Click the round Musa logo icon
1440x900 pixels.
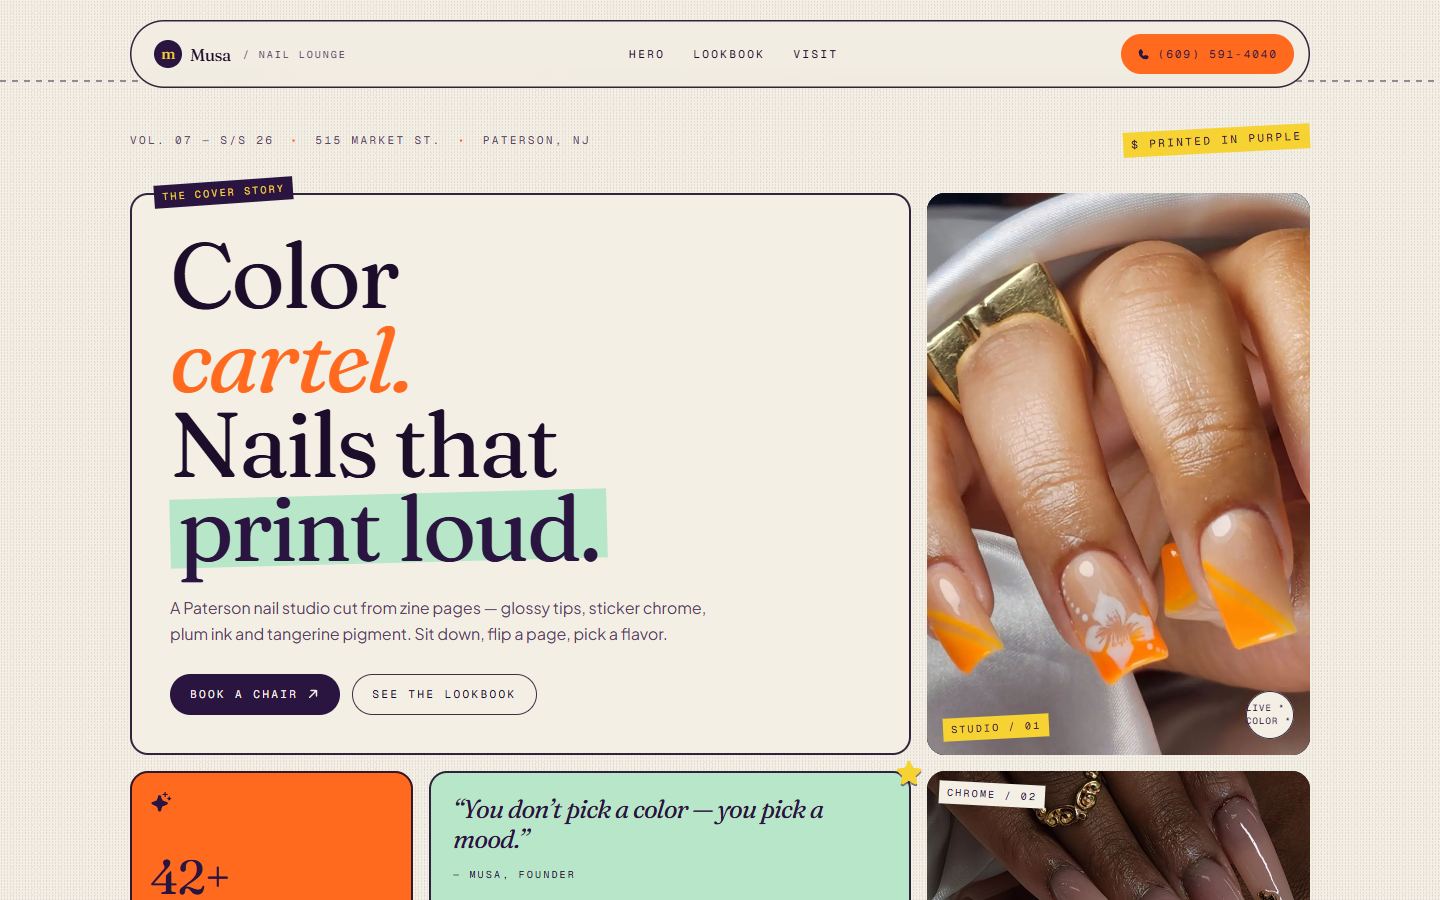pos(168,54)
